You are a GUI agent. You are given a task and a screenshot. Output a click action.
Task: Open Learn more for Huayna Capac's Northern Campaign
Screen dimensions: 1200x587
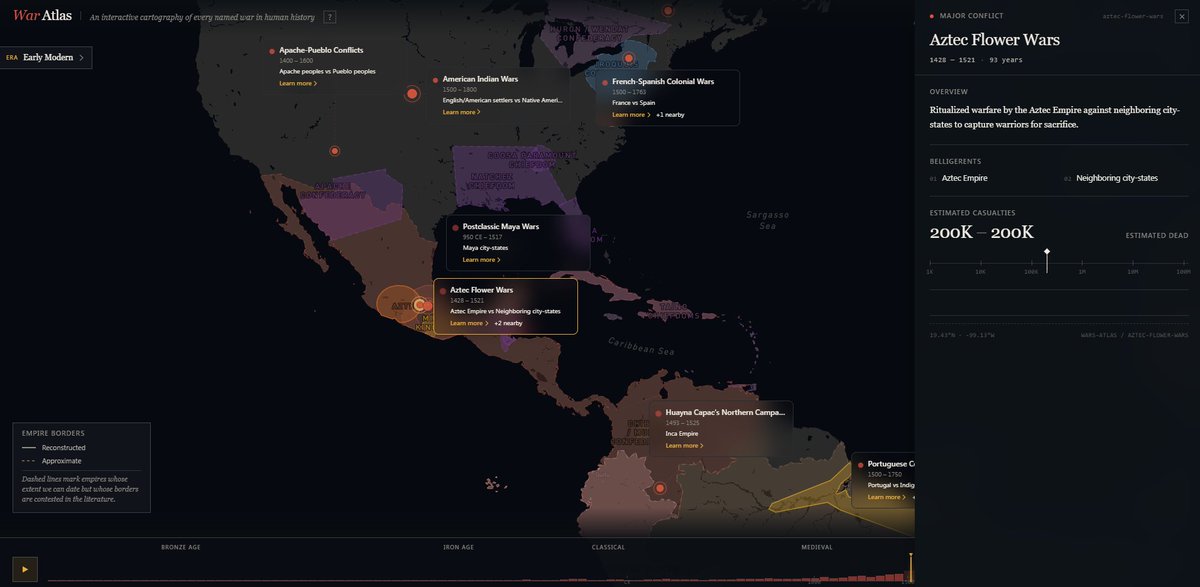pyautogui.click(x=684, y=446)
